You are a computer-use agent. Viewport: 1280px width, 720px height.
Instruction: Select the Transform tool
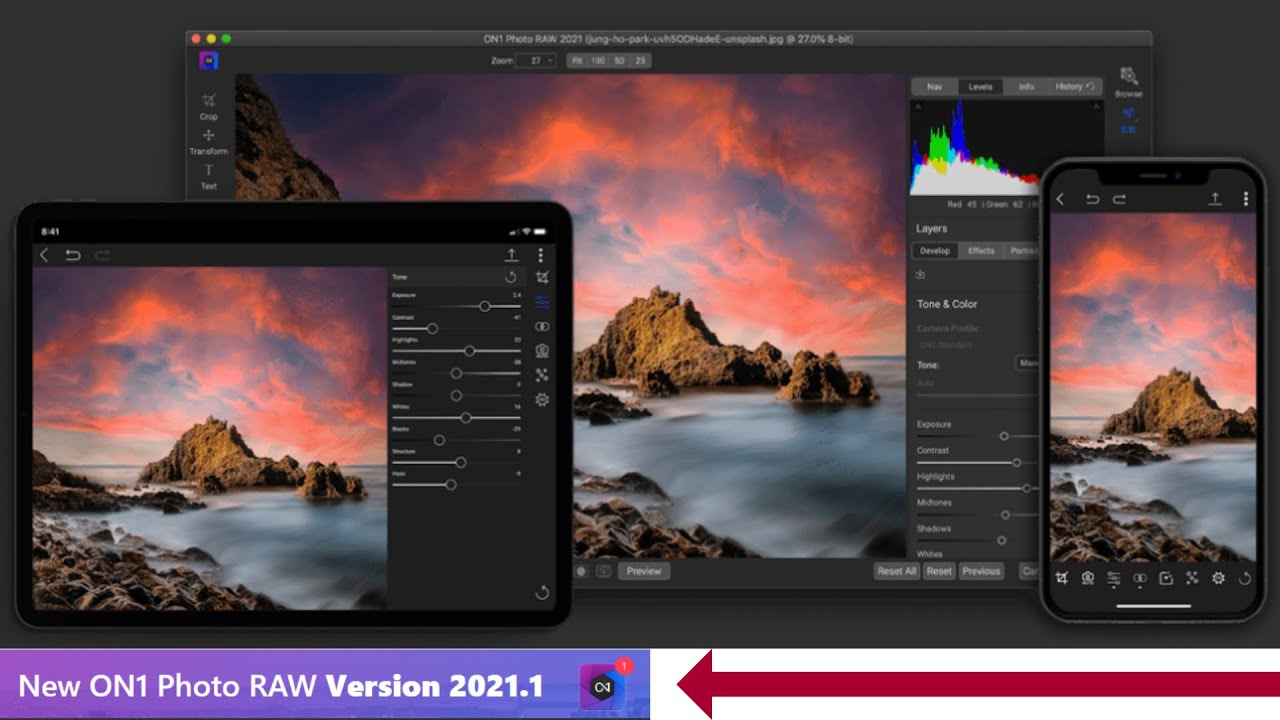[x=208, y=136]
